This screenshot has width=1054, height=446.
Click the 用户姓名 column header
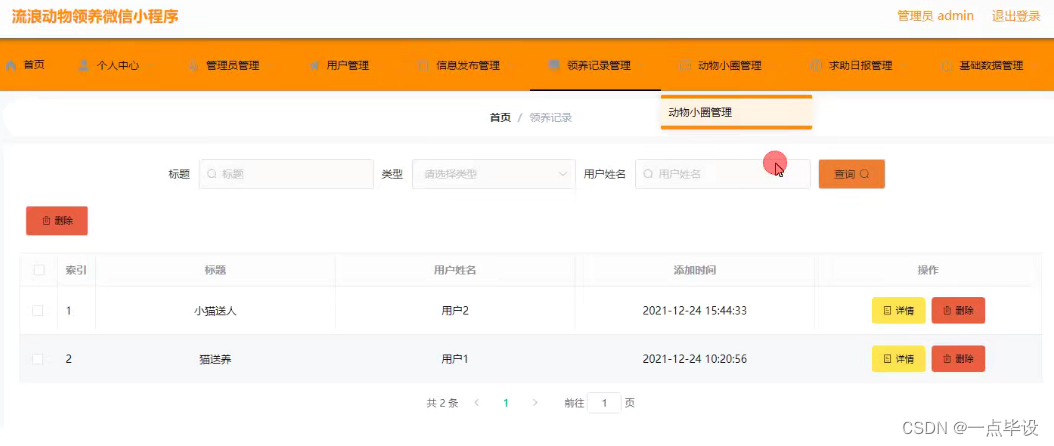(455, 270)
